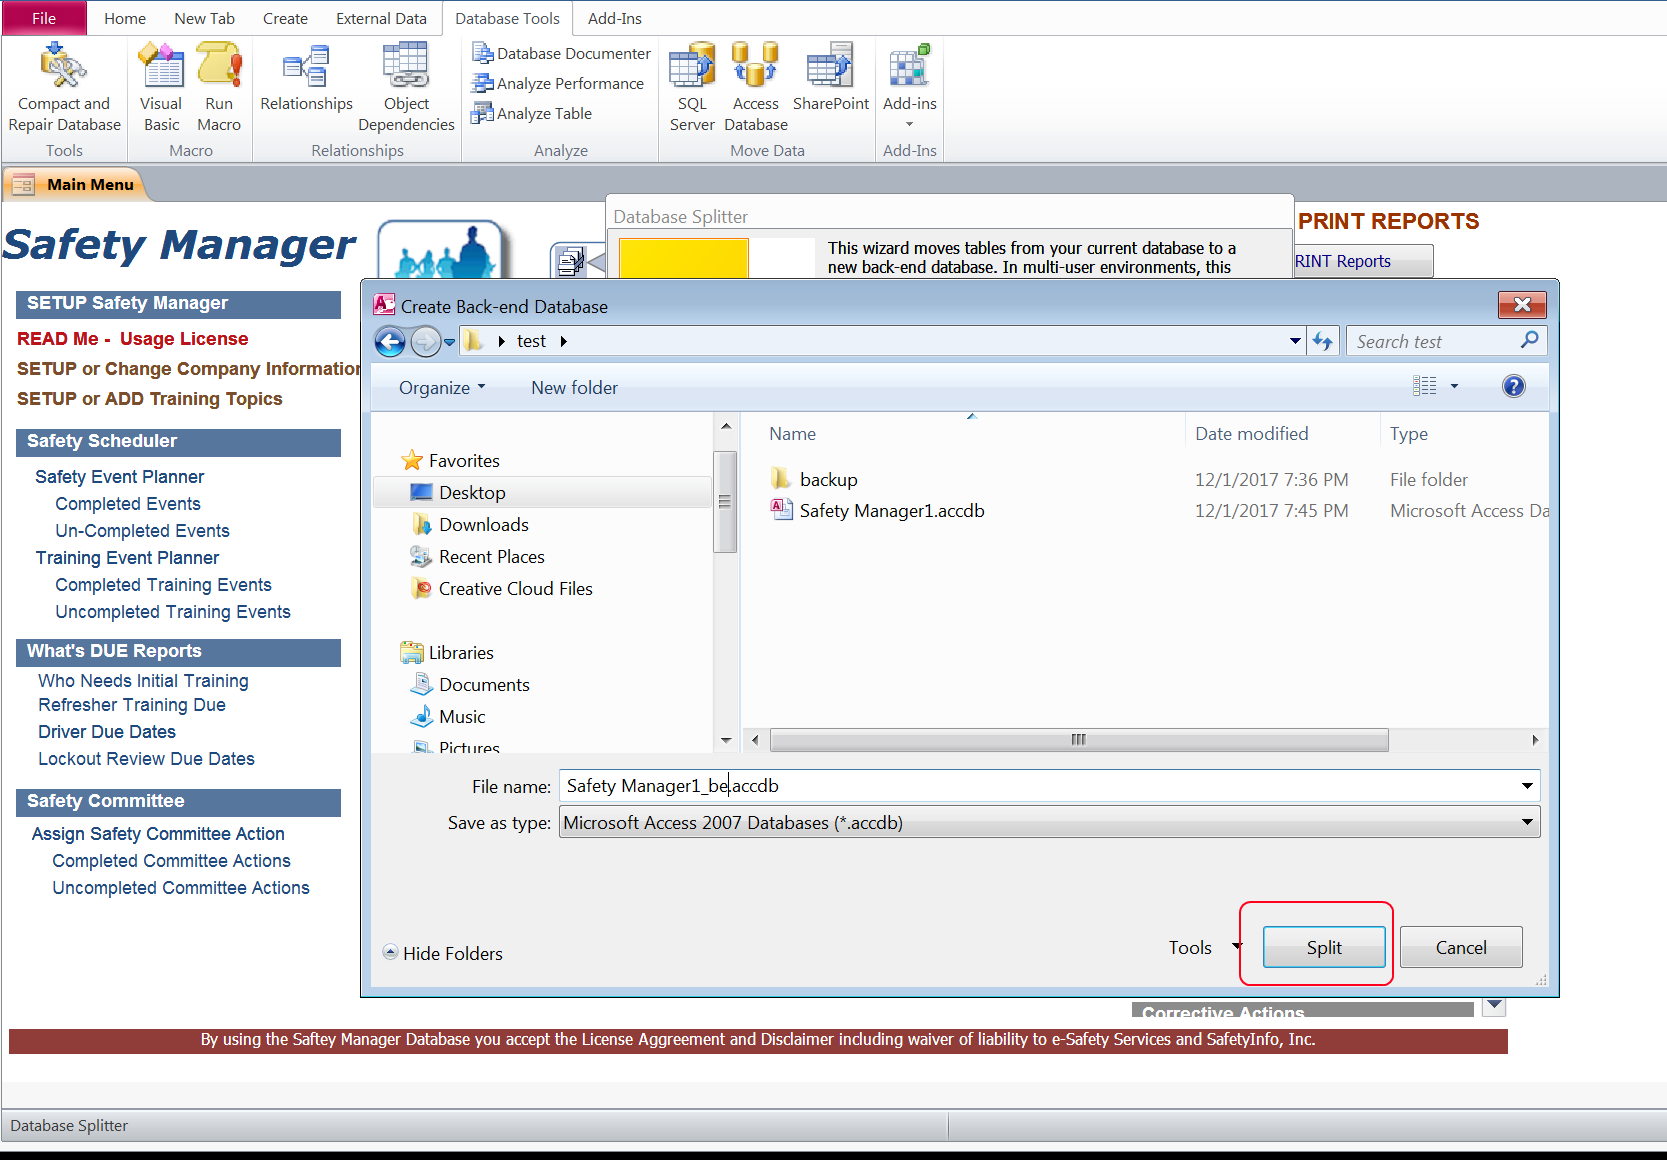Expand File name history dropdown
The image size is (1667, 1160).
pyautogui.click(x=1527, y=786)
